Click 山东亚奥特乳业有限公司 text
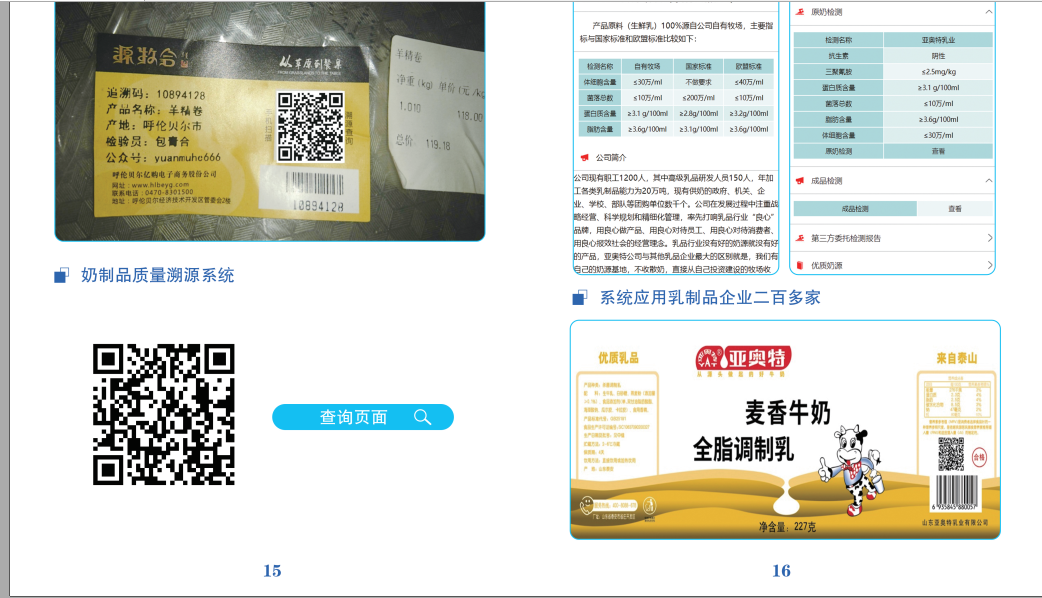1042x598 pixels. coord(955,523)
